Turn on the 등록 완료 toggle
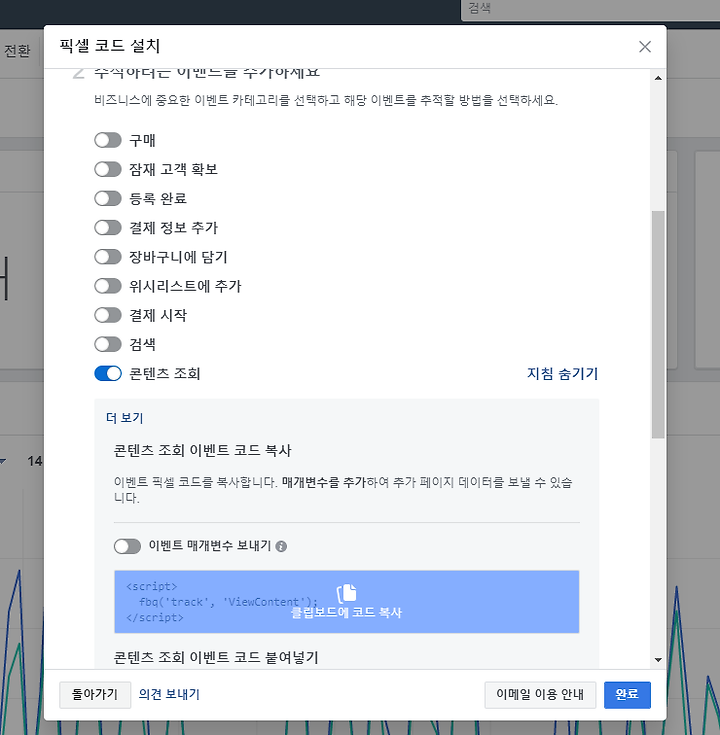 pos(108,198)
